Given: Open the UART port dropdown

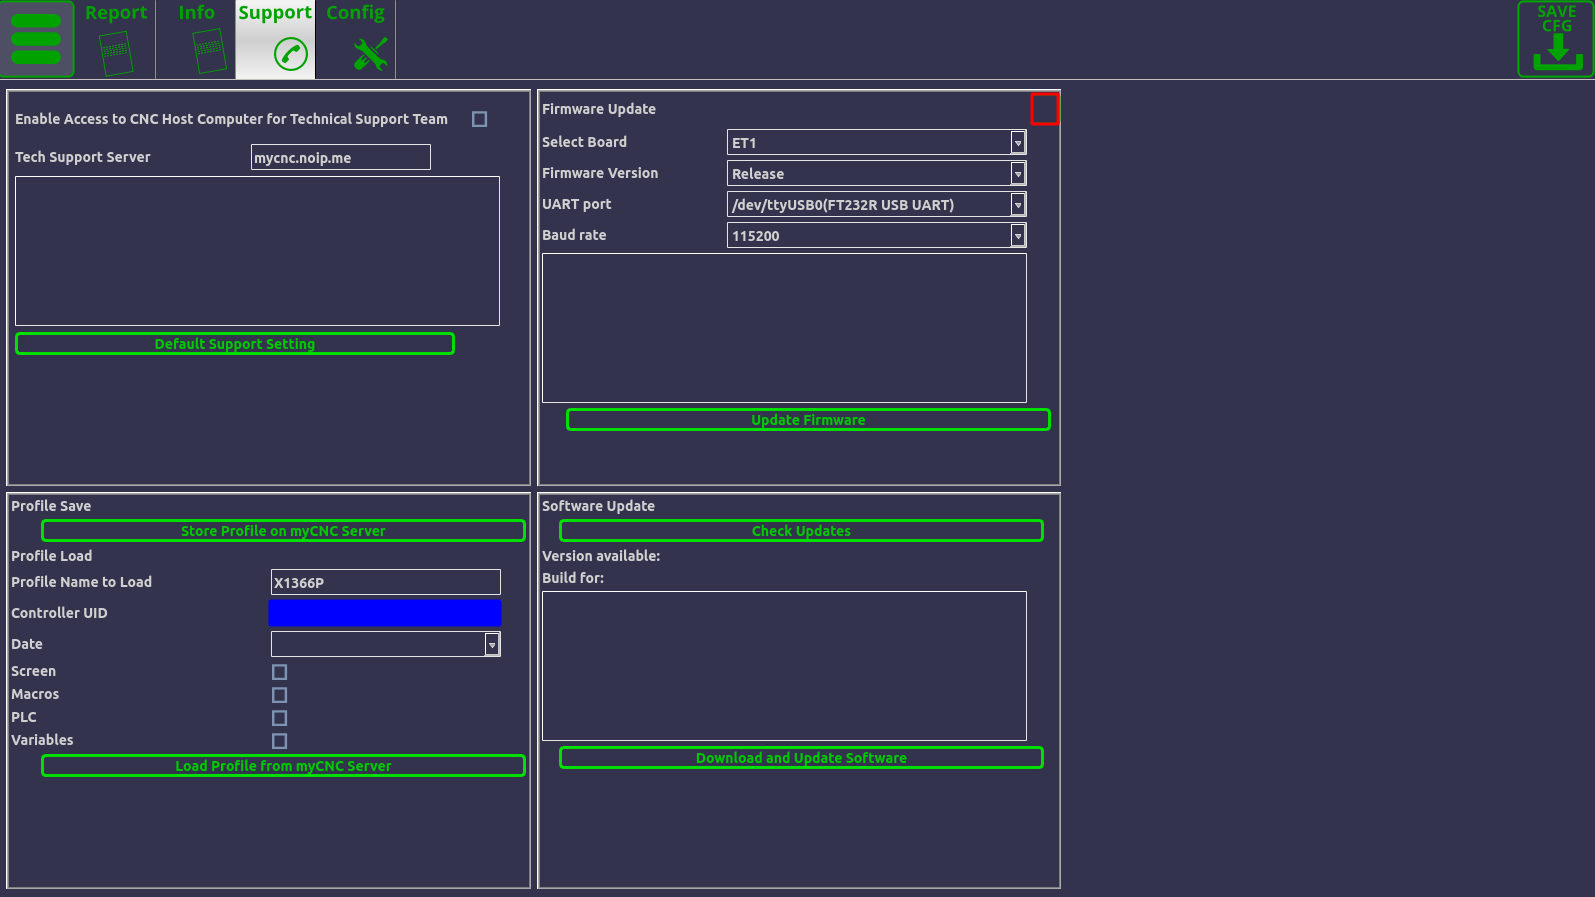Looking at the screenshot, I should pos(1017,205).
